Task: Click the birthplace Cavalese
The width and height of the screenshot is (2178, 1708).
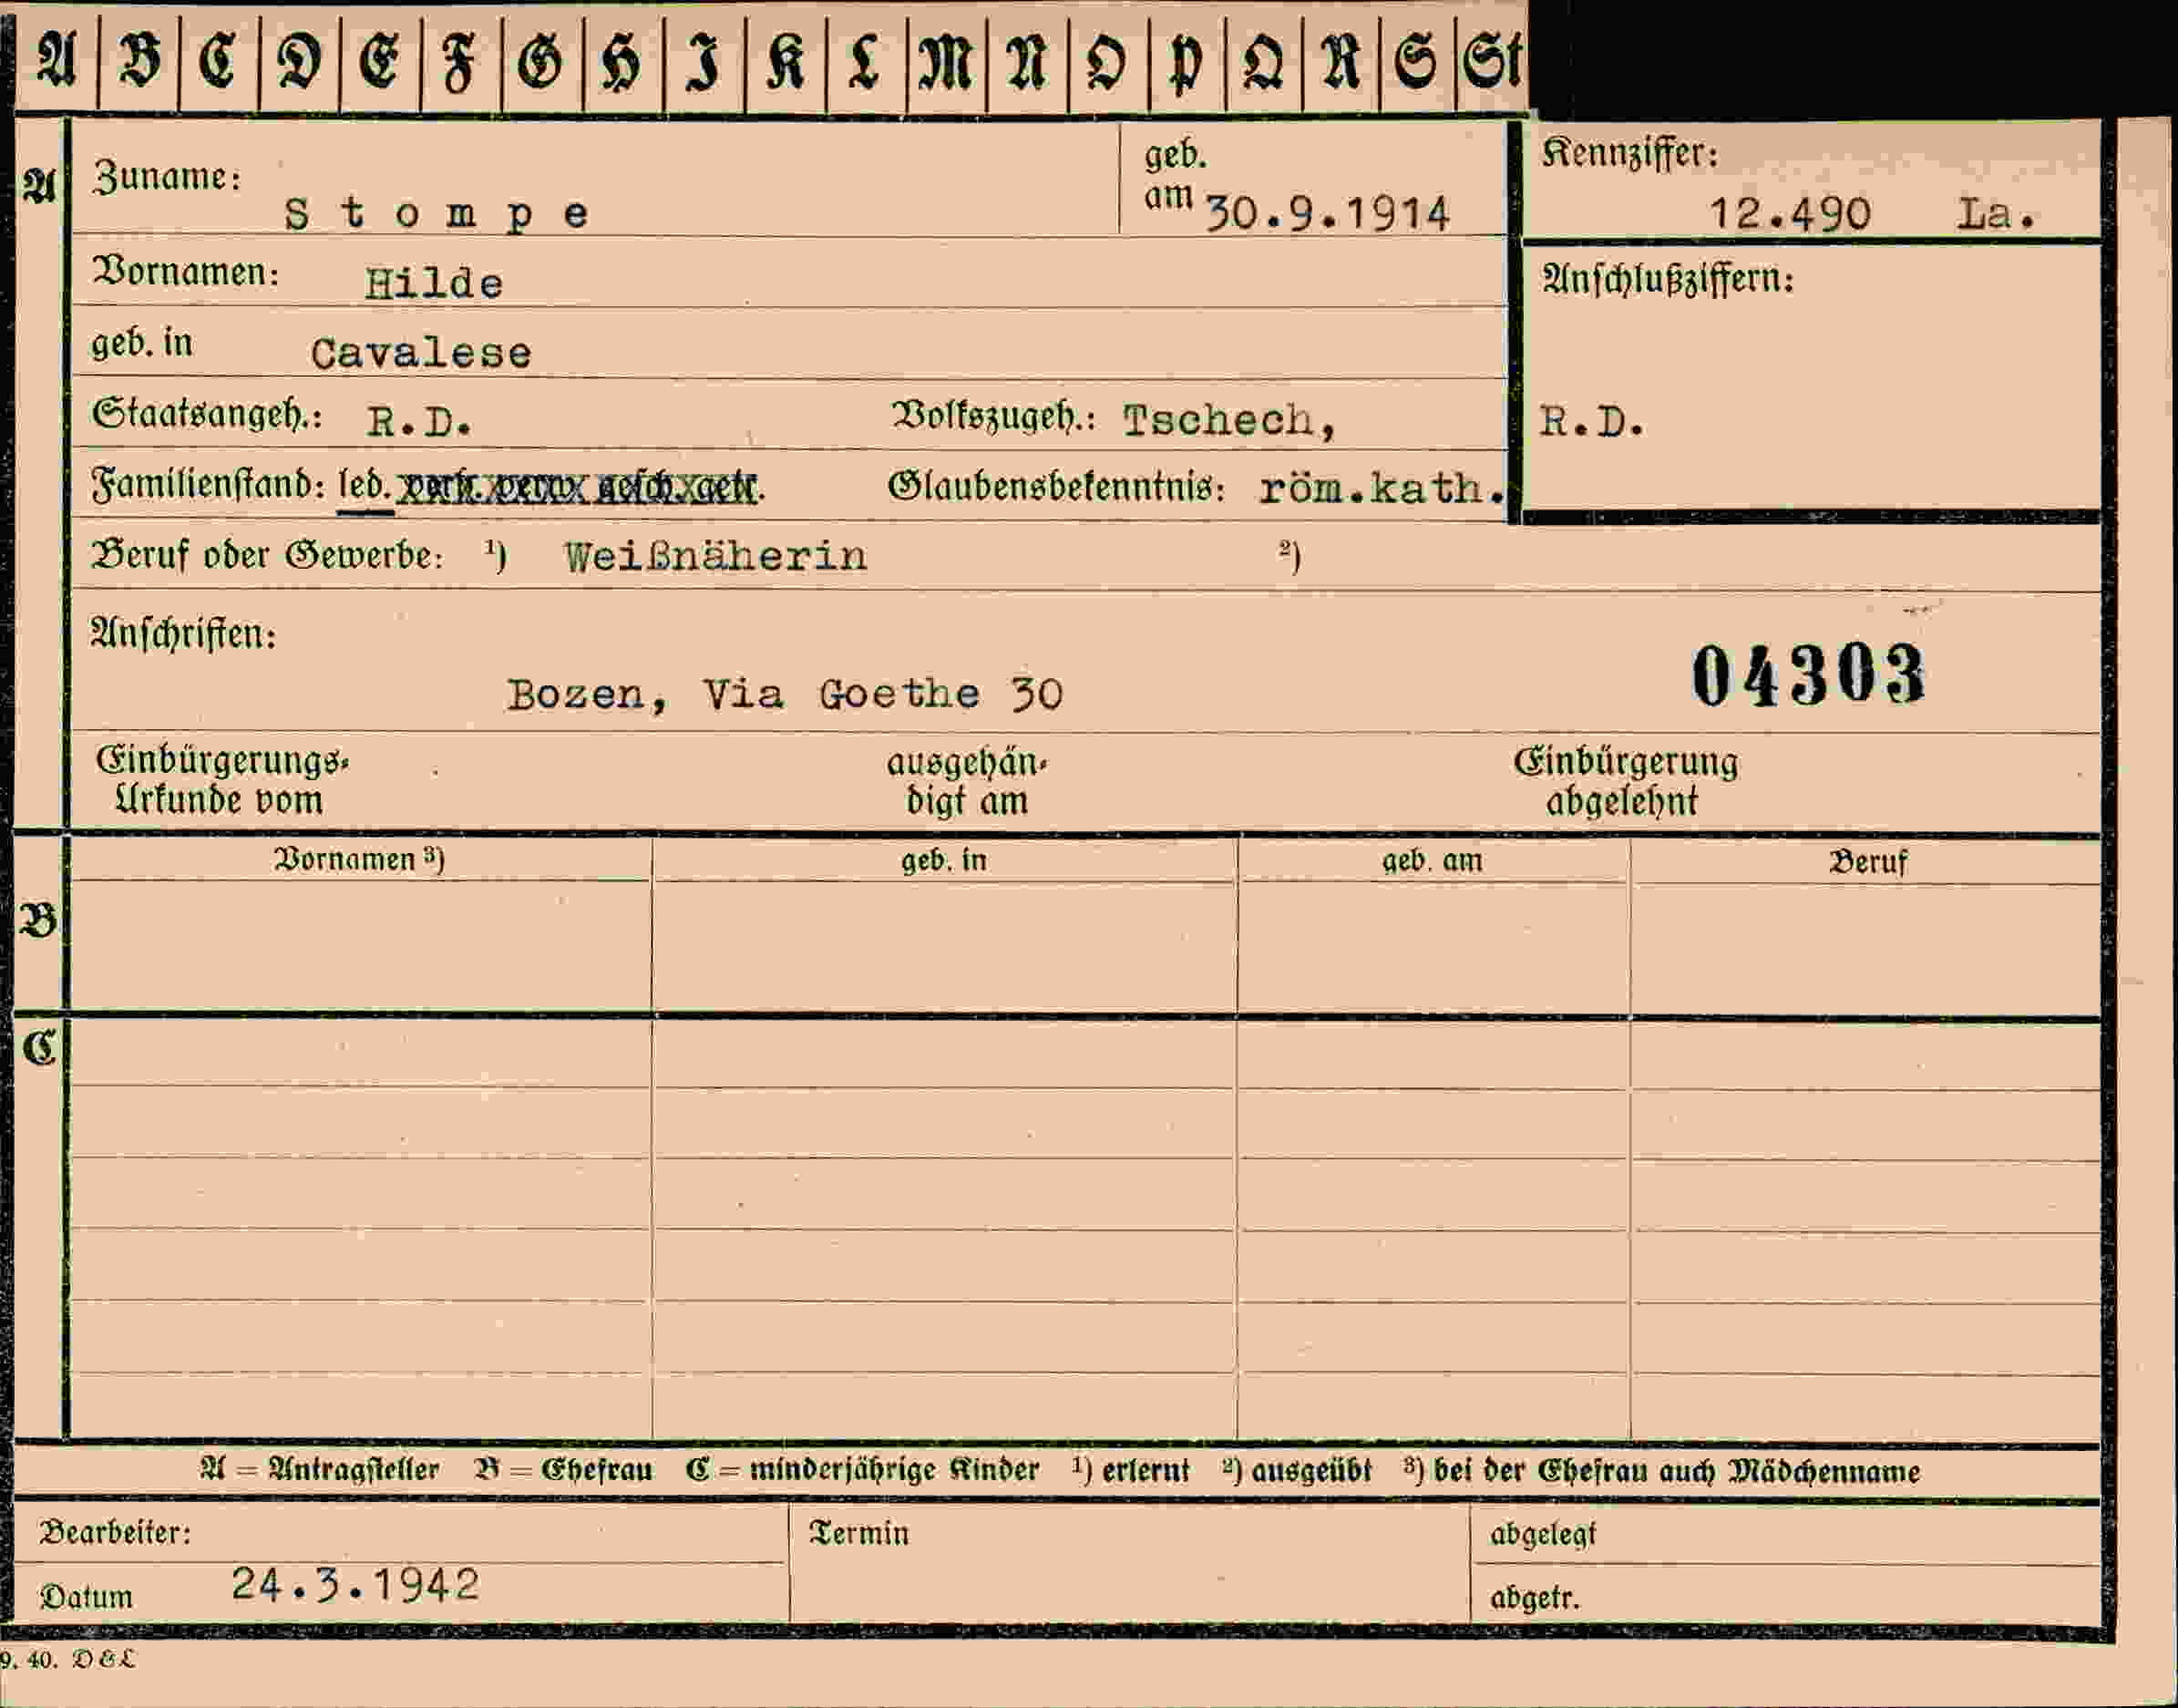Action: coord(421,353)
